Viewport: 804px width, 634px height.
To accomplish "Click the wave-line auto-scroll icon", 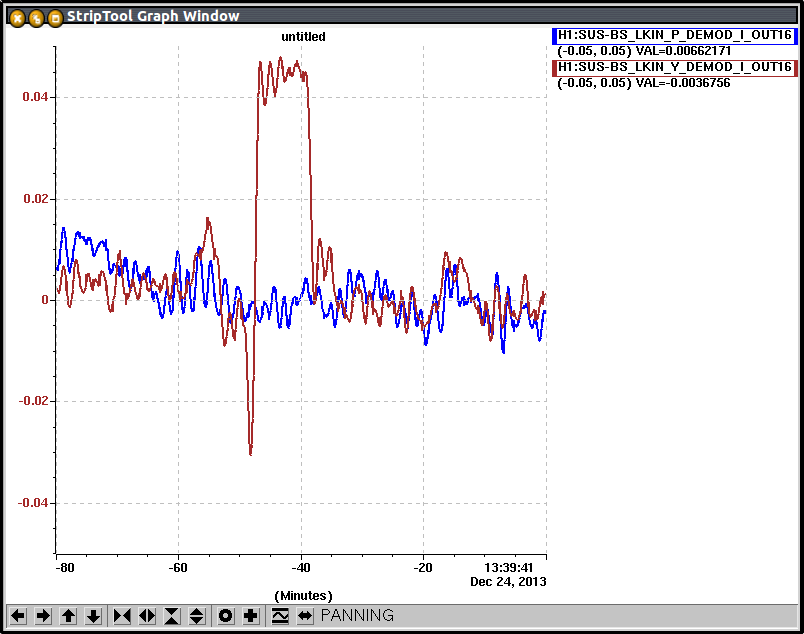I will tap(280, 616).
